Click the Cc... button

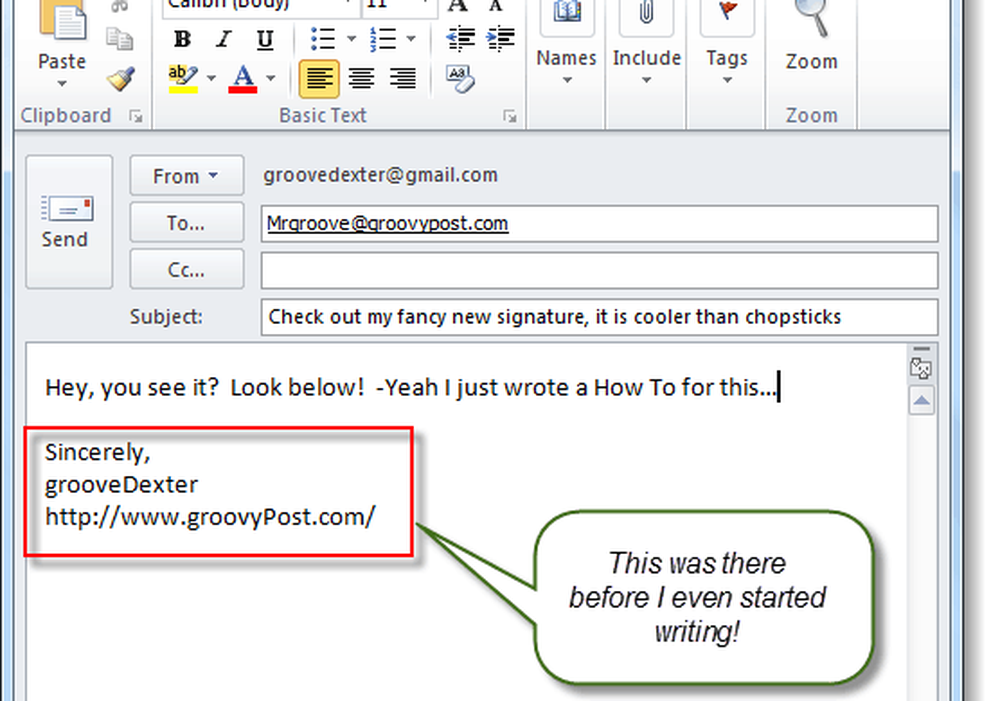186,270
